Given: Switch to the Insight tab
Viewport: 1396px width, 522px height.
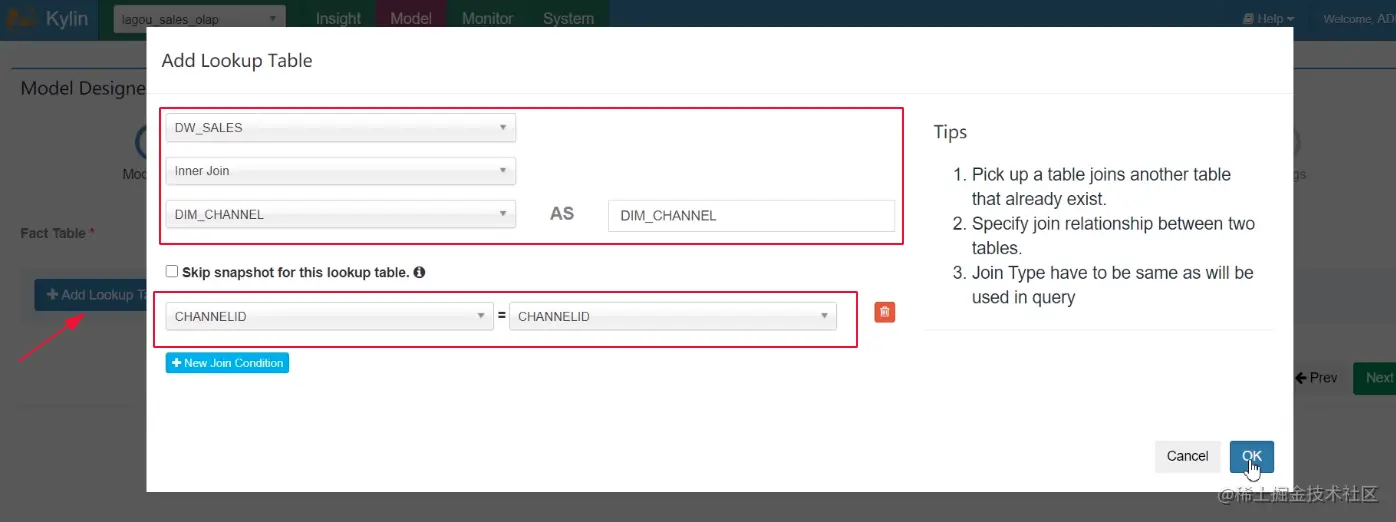Looking at the screenshot, I should click(x=339, y=19).
